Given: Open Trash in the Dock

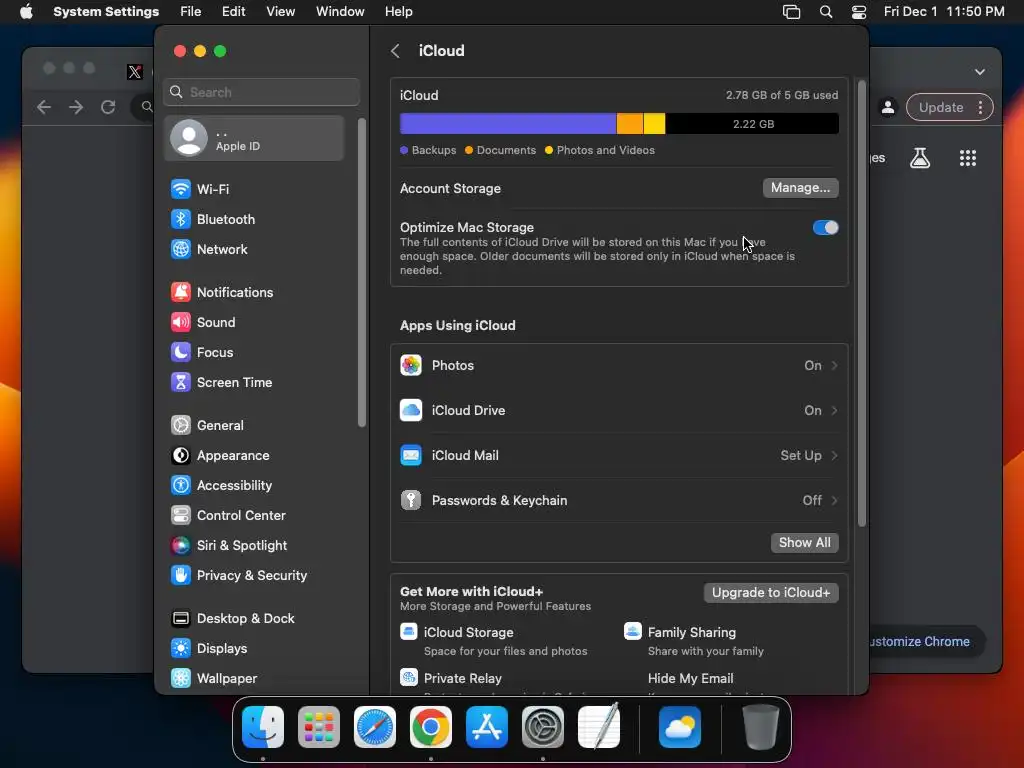Looking at the screenshot, I should (761, 727).
